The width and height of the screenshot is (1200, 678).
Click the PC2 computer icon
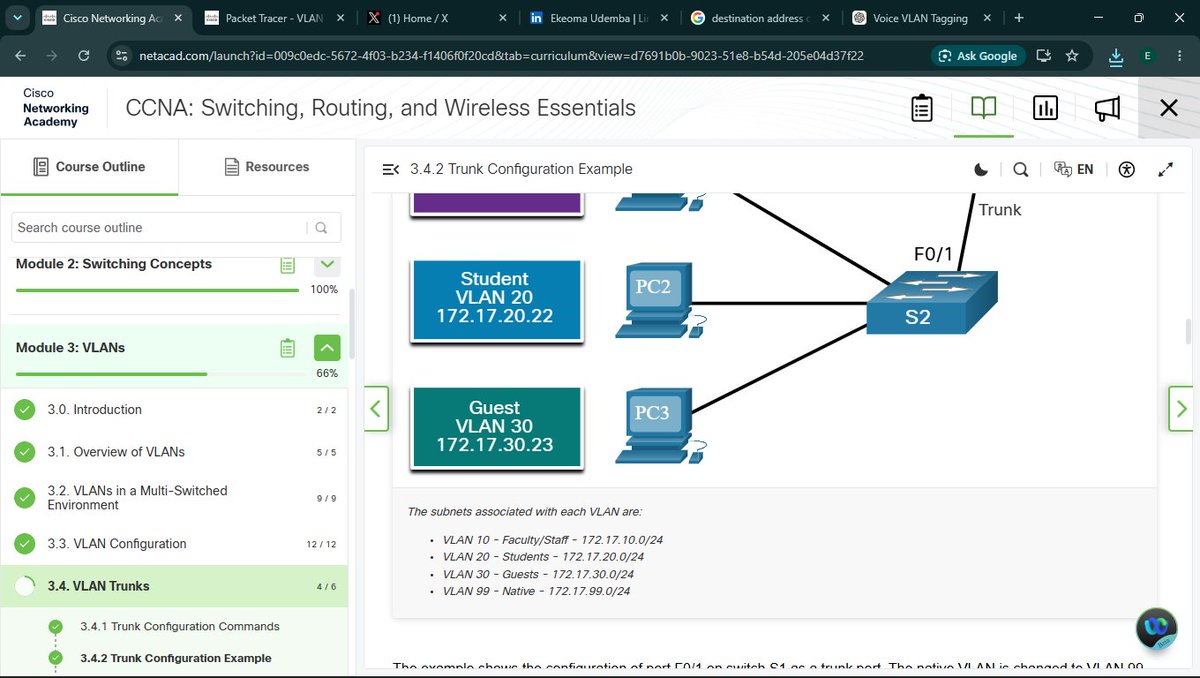[662, 301]
